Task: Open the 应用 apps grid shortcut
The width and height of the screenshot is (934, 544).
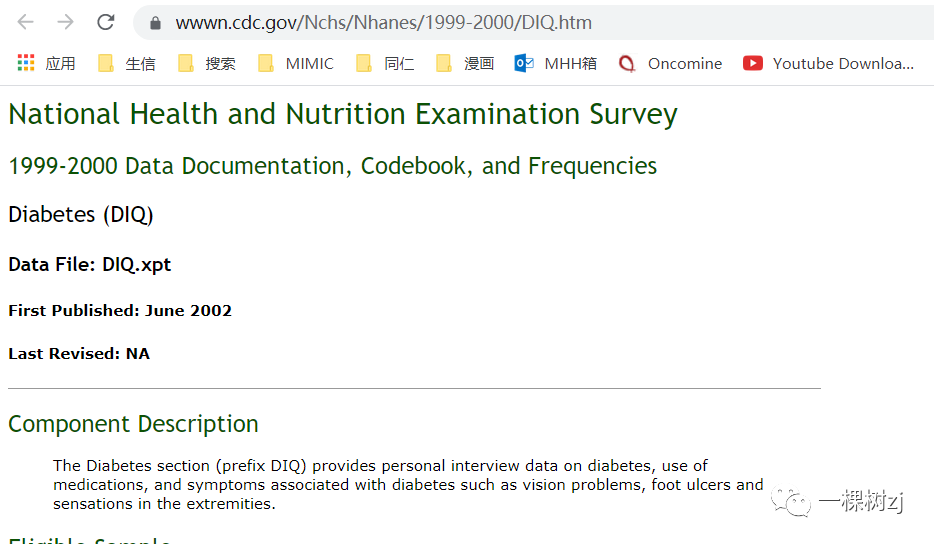Action: pos(47,63)
